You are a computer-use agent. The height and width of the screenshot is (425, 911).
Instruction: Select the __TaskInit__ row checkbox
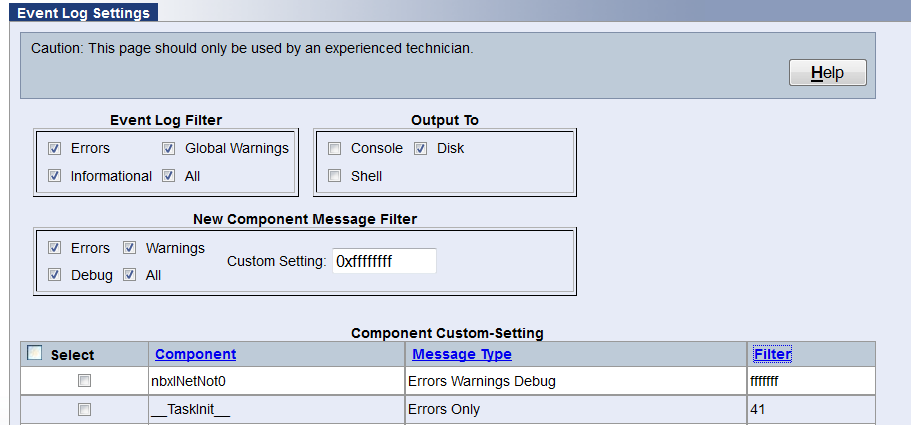(x=85, y=409)
